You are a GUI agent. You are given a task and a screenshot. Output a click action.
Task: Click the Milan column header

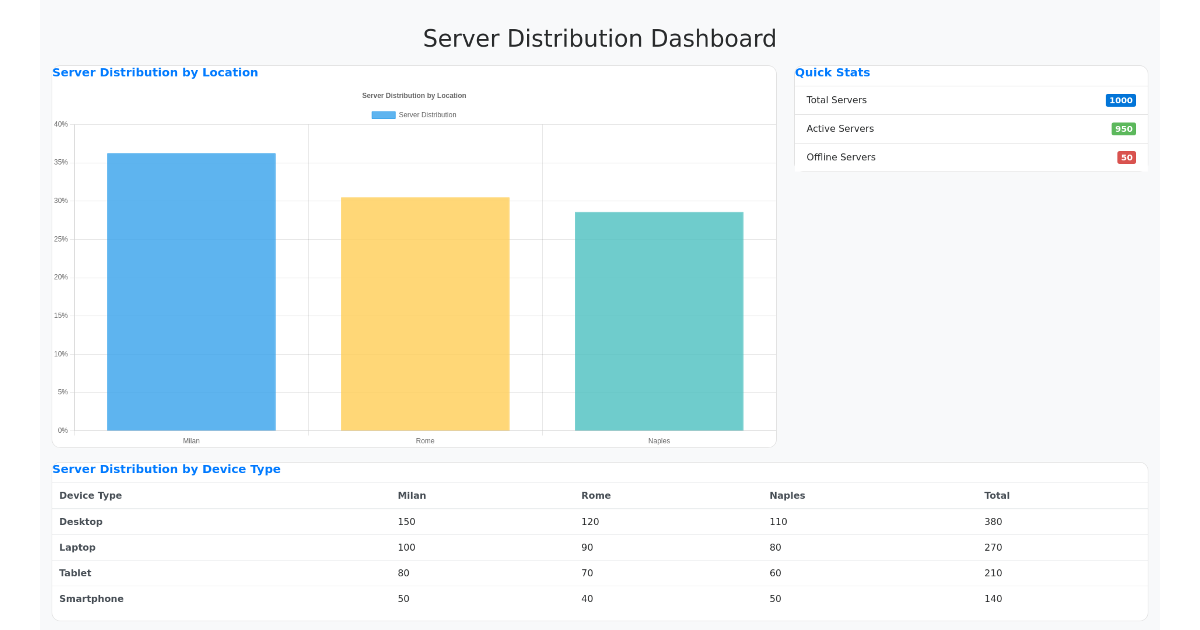[x=412, y=495]
